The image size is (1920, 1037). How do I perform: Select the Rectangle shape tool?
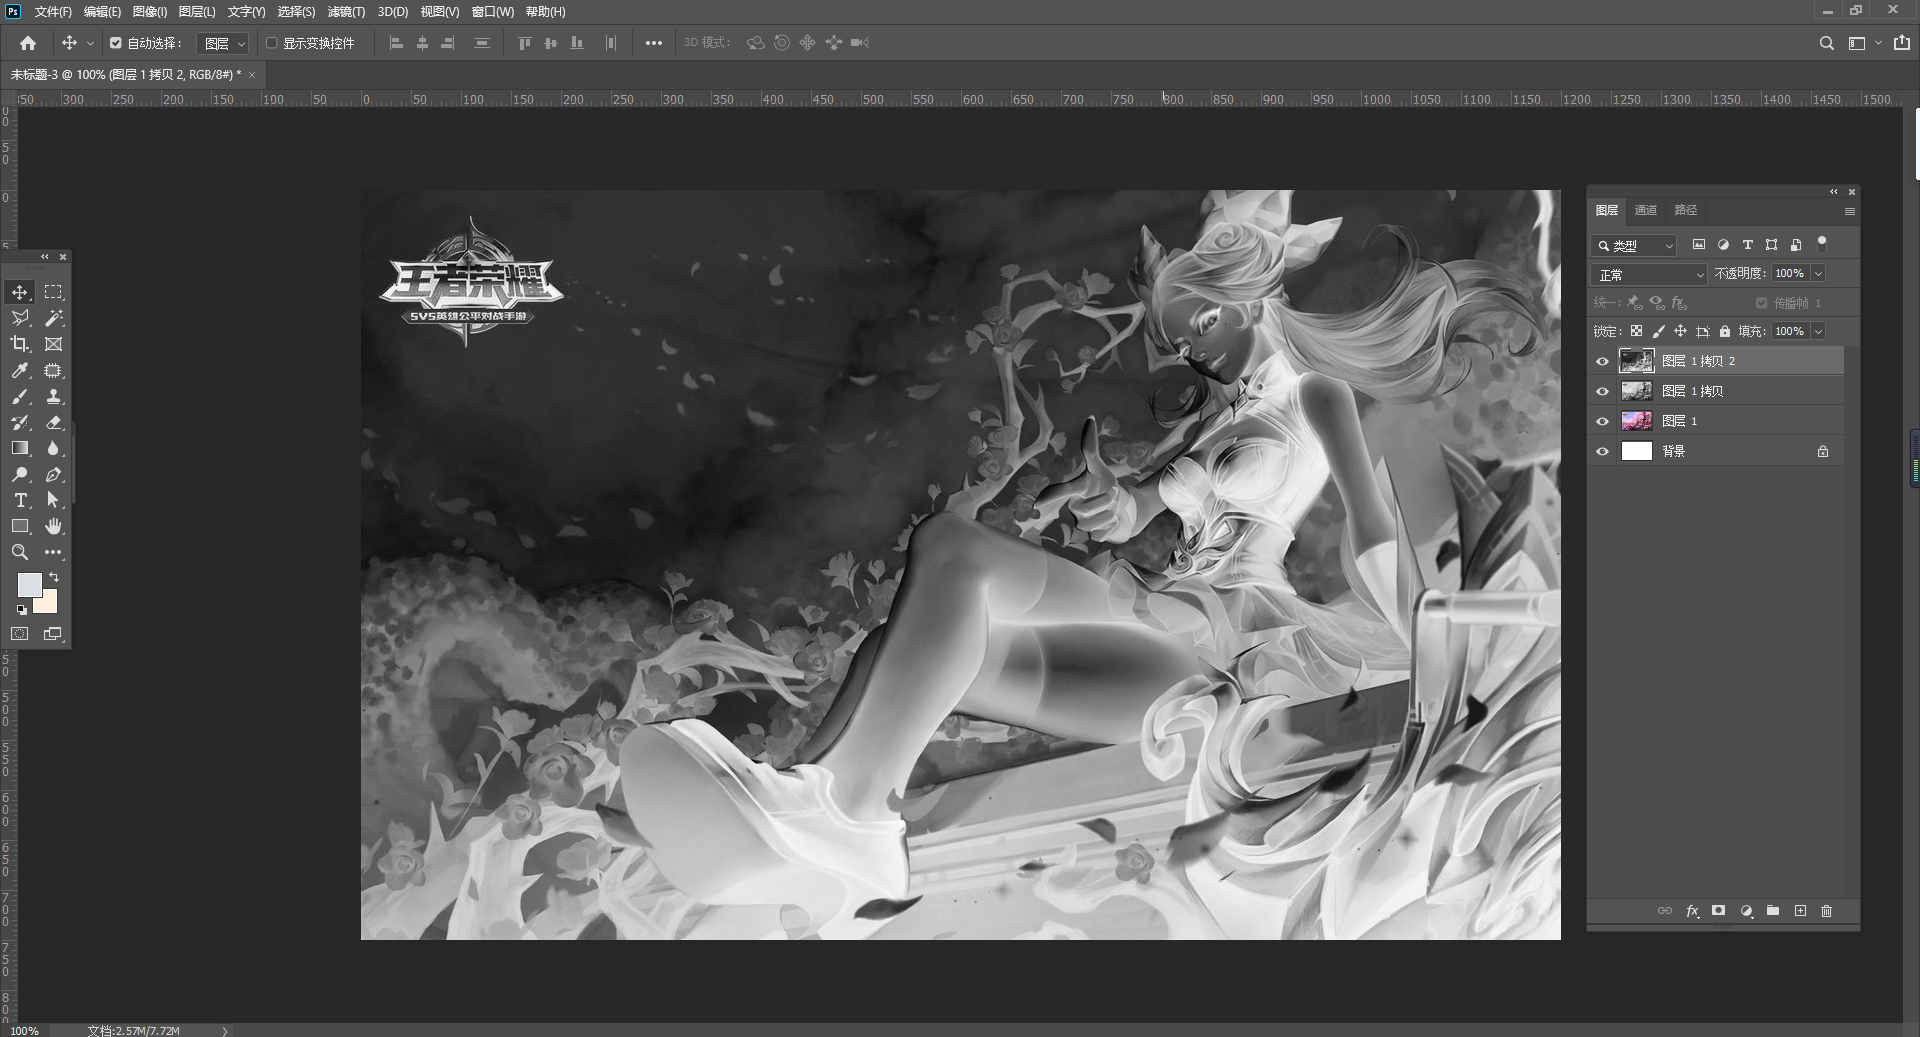click(x=20, y=526)
